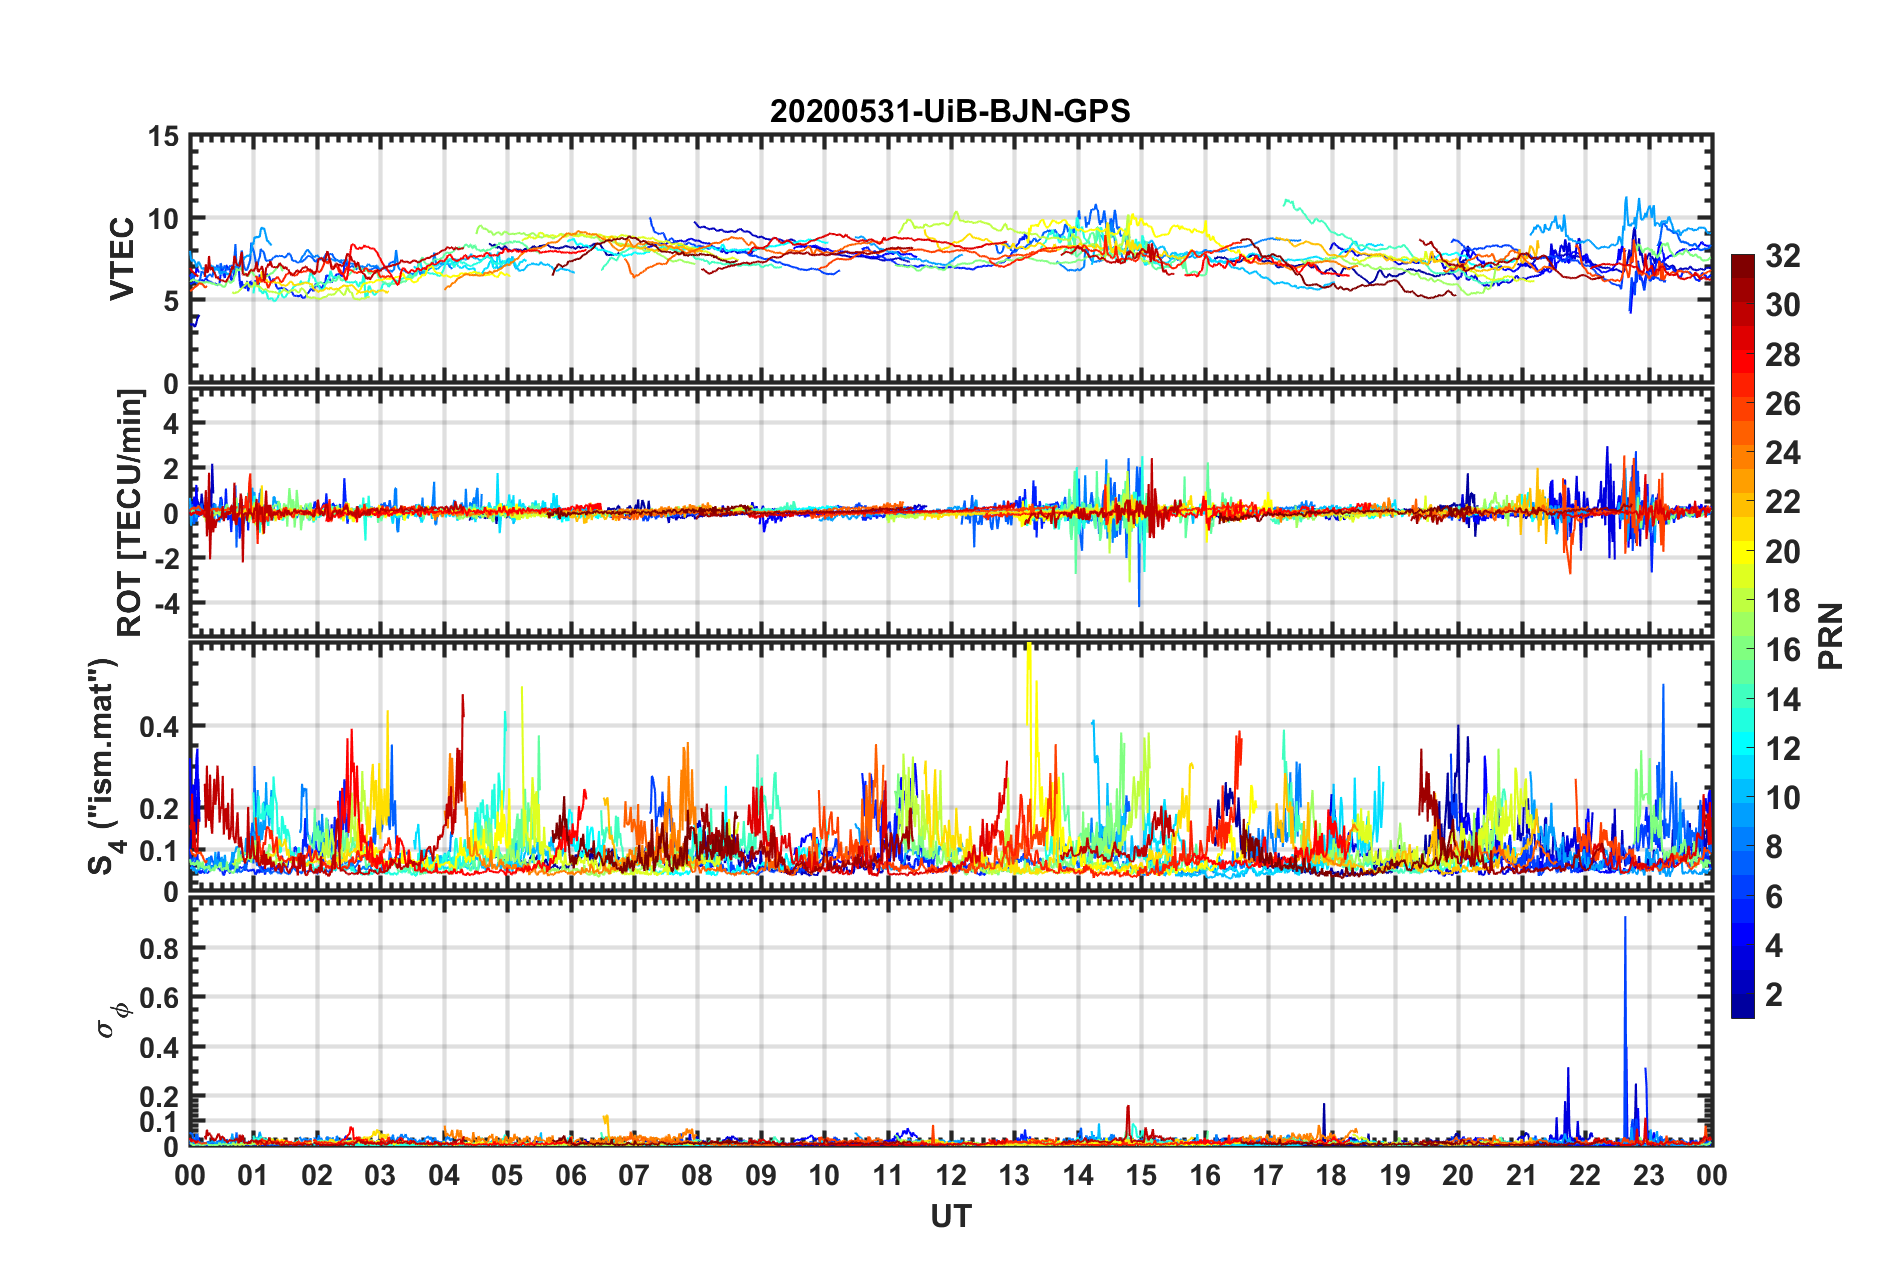Click the S4 ("ism.mat") y-axis label

(104, 766)
